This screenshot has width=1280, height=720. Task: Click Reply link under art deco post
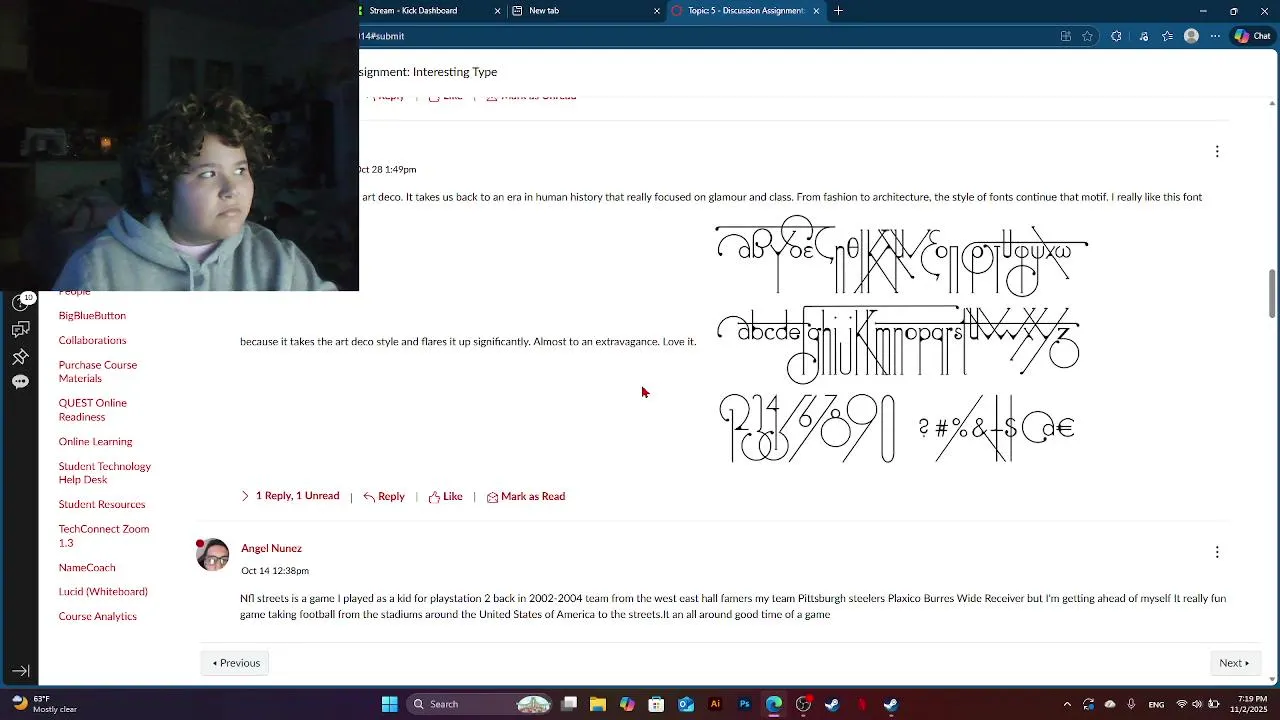391,497
